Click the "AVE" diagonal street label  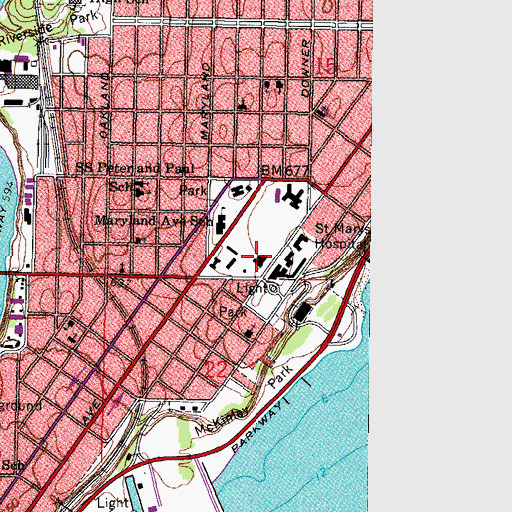tap(91, 412)
